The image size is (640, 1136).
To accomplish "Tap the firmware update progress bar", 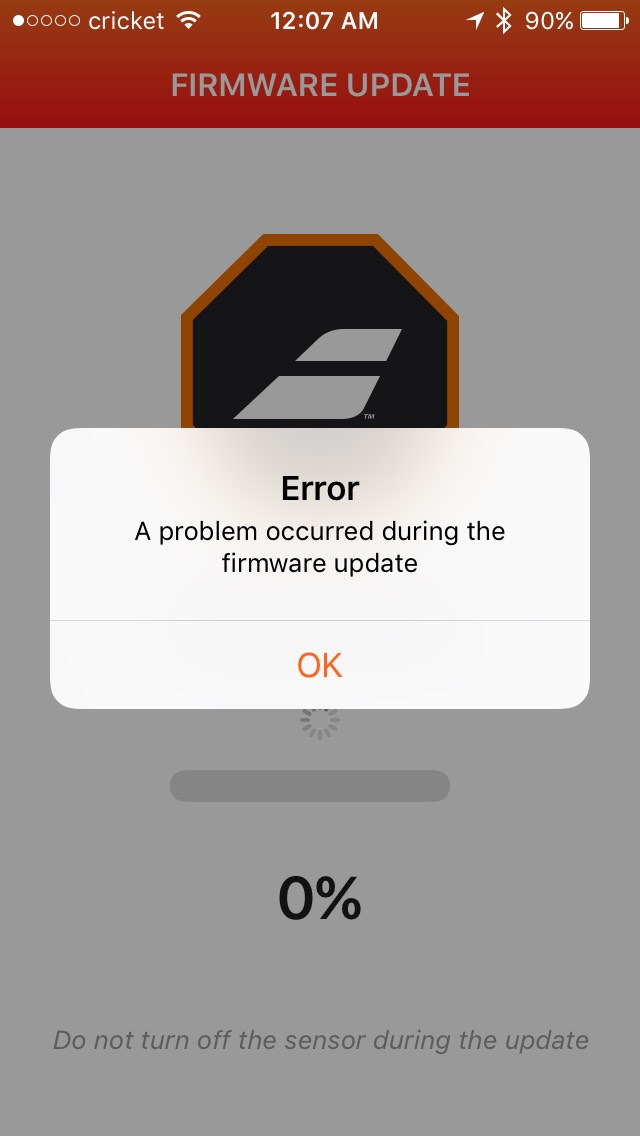I will pos(310,785).
